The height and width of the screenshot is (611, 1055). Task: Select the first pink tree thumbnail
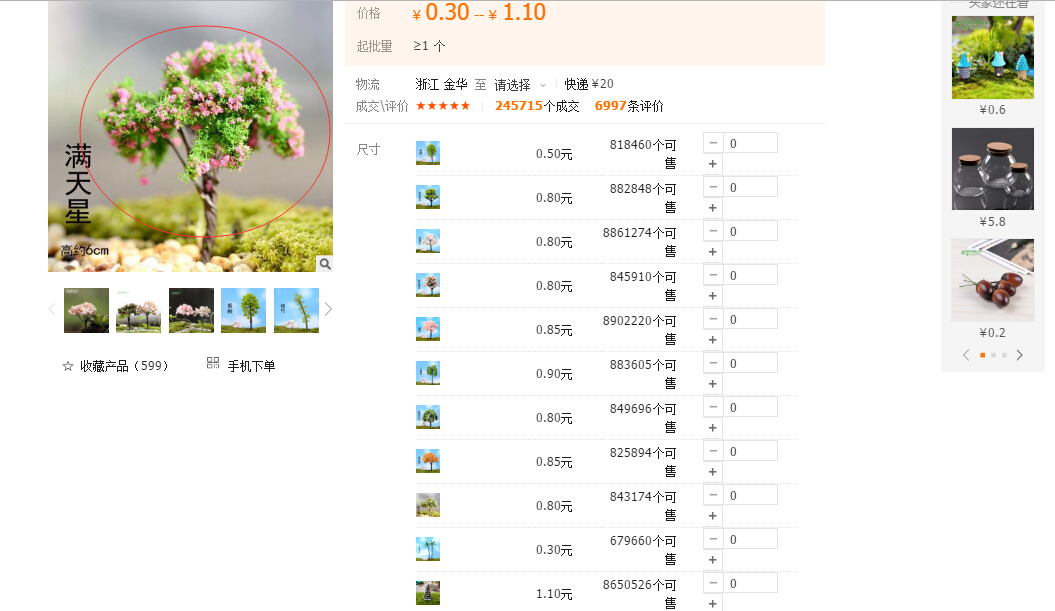tap(86, 310)
